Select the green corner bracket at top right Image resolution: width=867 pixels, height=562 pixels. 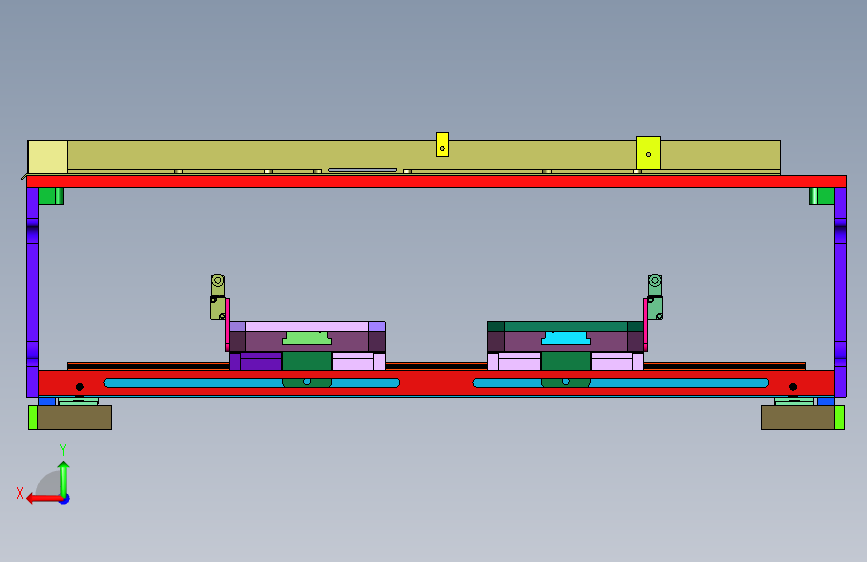pyautogui.click(x=822, y=196)
